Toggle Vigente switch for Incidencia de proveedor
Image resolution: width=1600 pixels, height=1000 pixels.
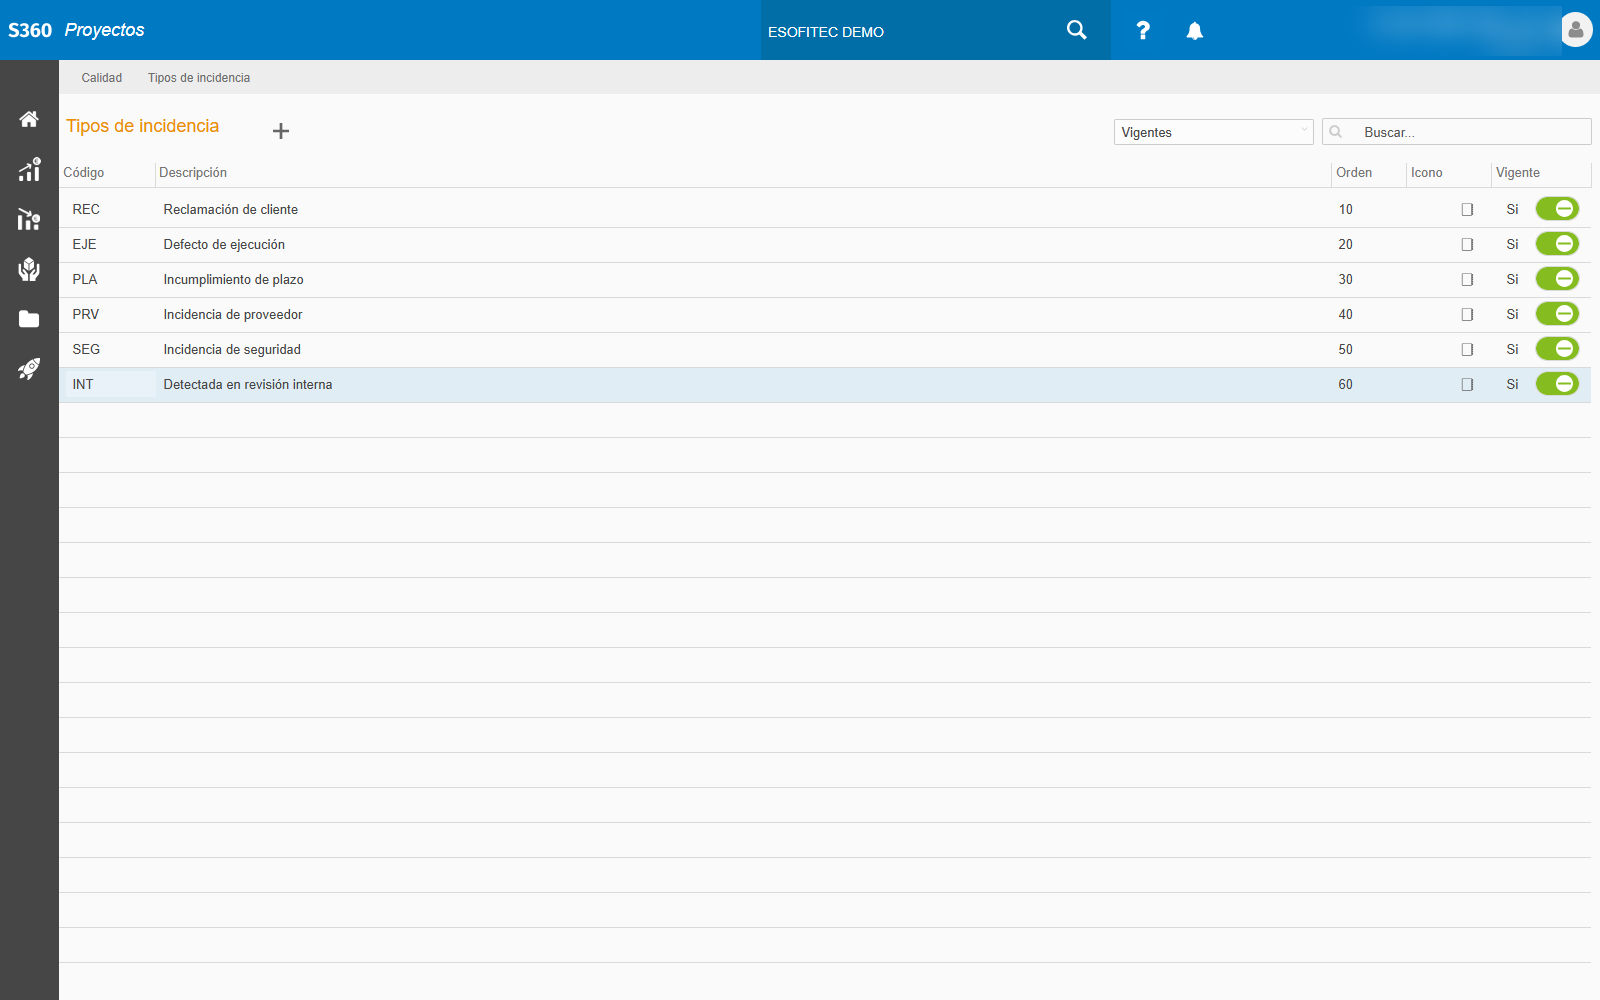point(1557,314)
